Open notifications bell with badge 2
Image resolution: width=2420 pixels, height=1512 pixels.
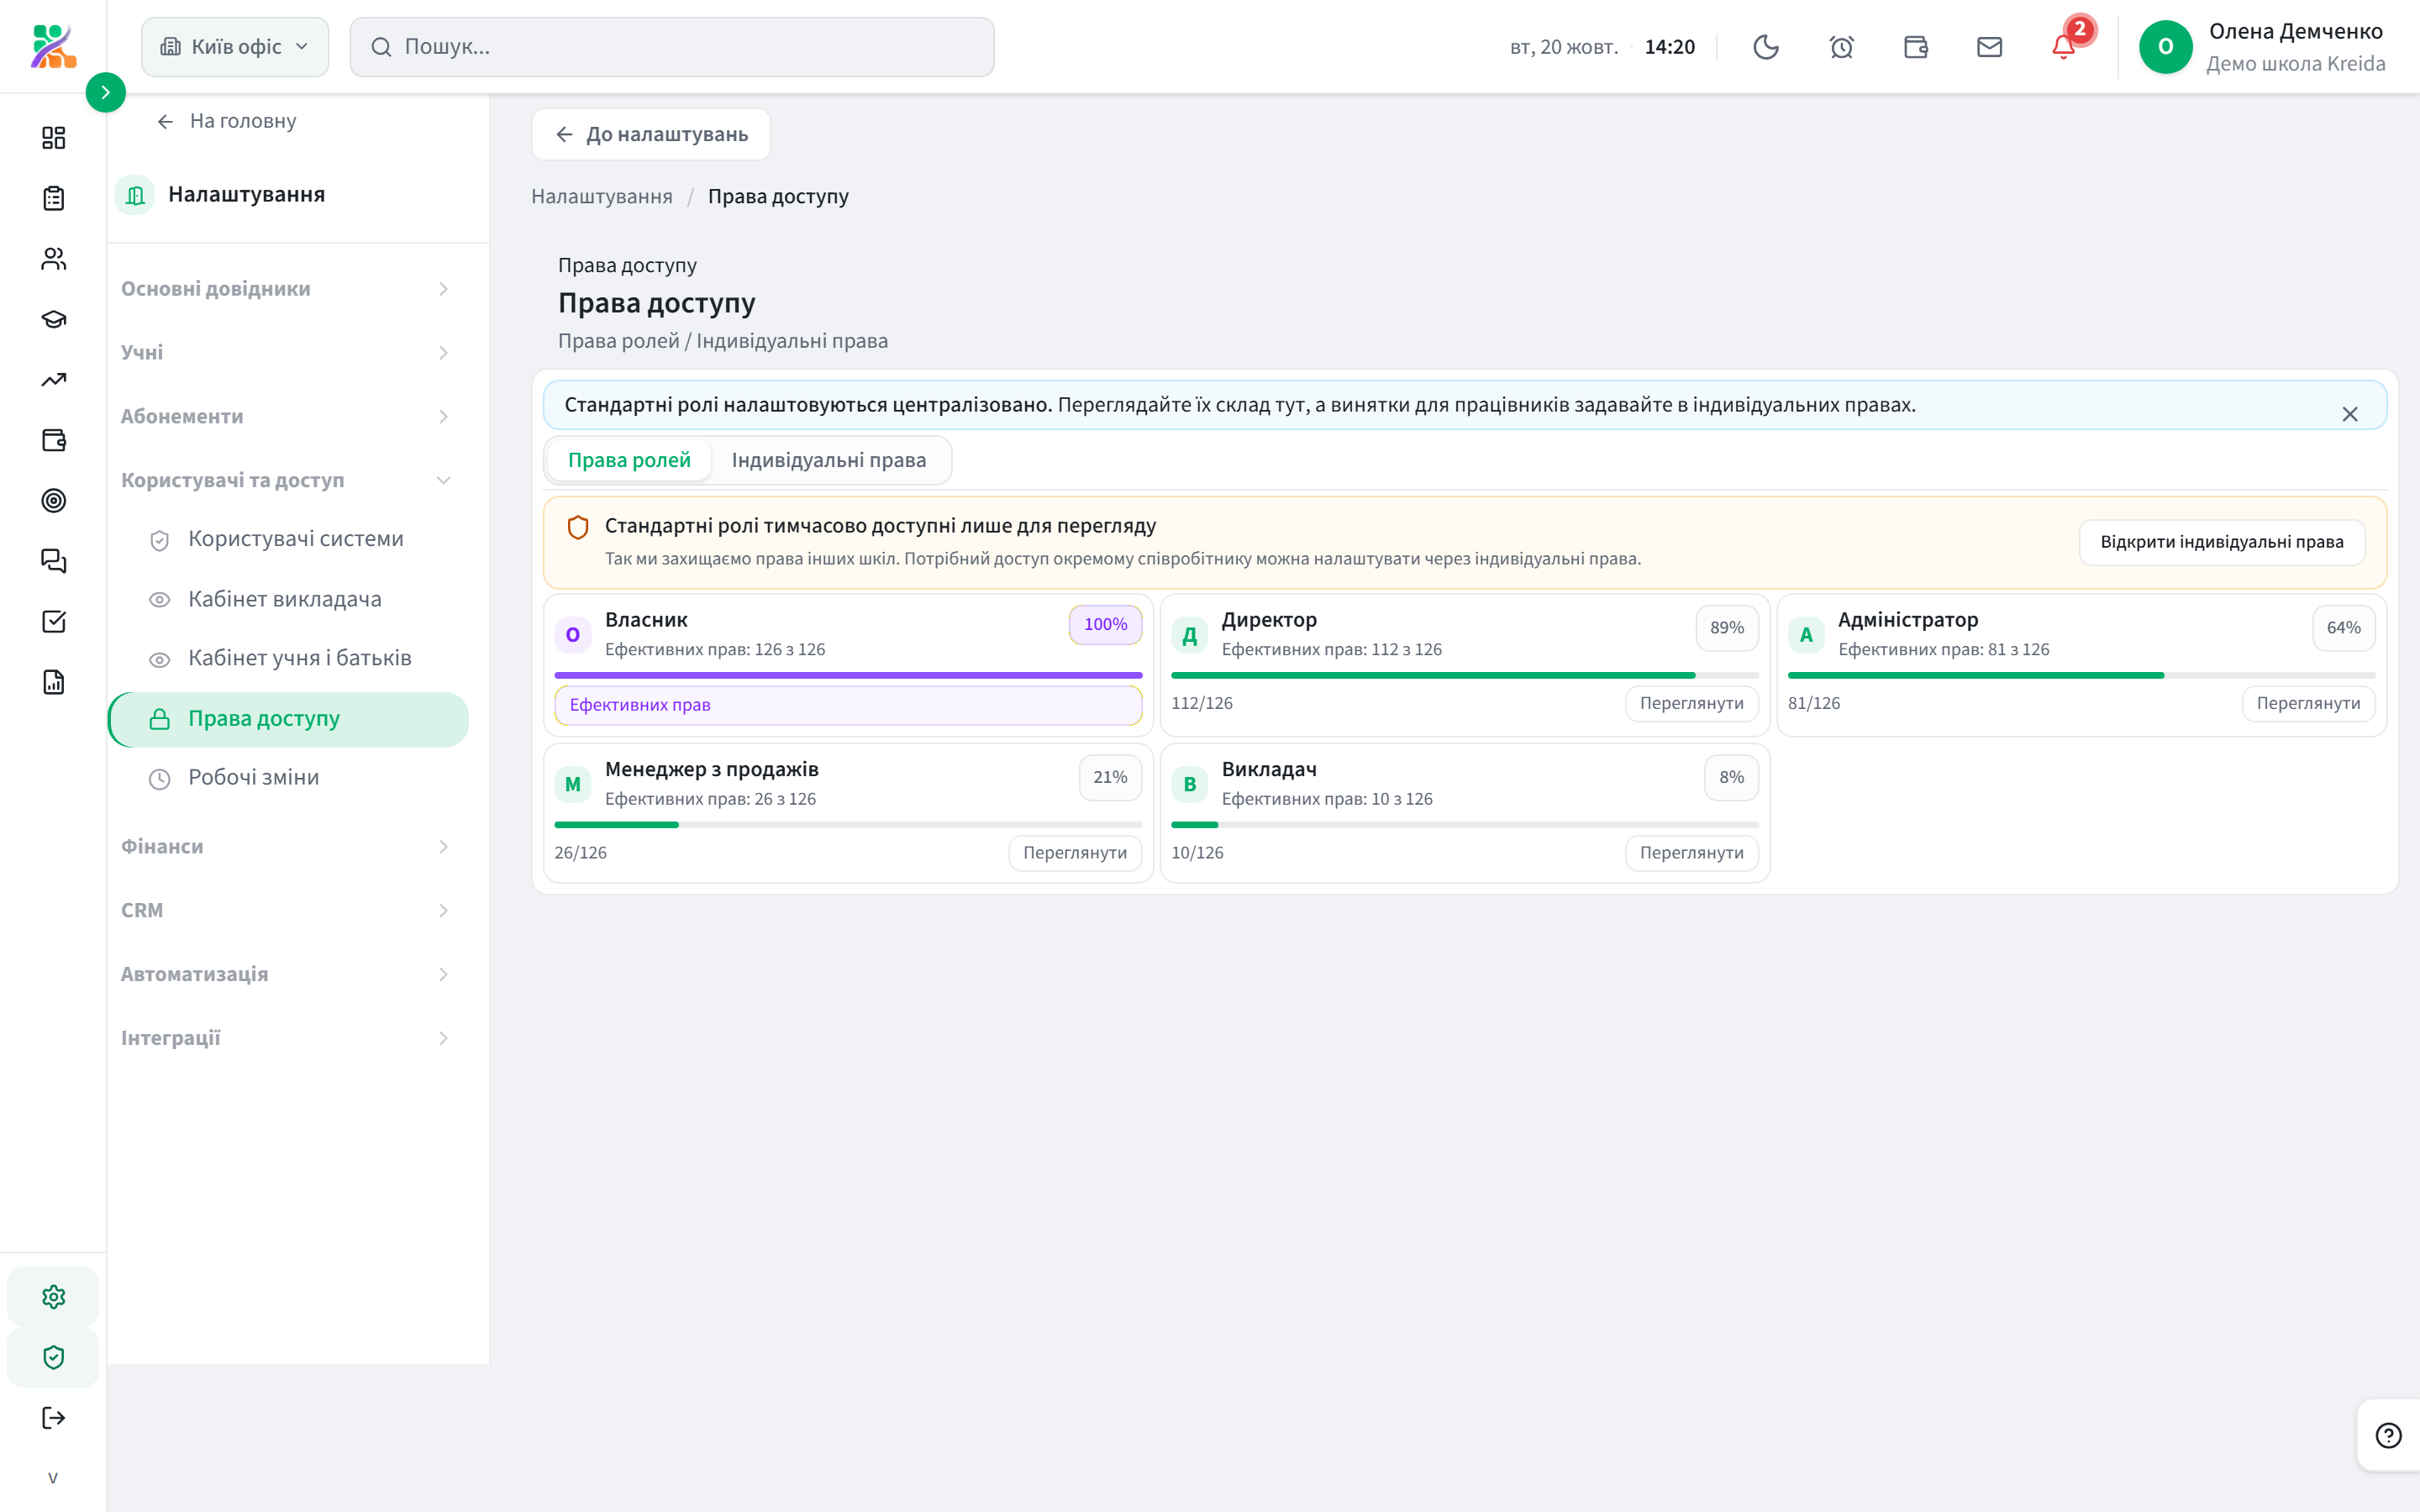[2064, 46]
